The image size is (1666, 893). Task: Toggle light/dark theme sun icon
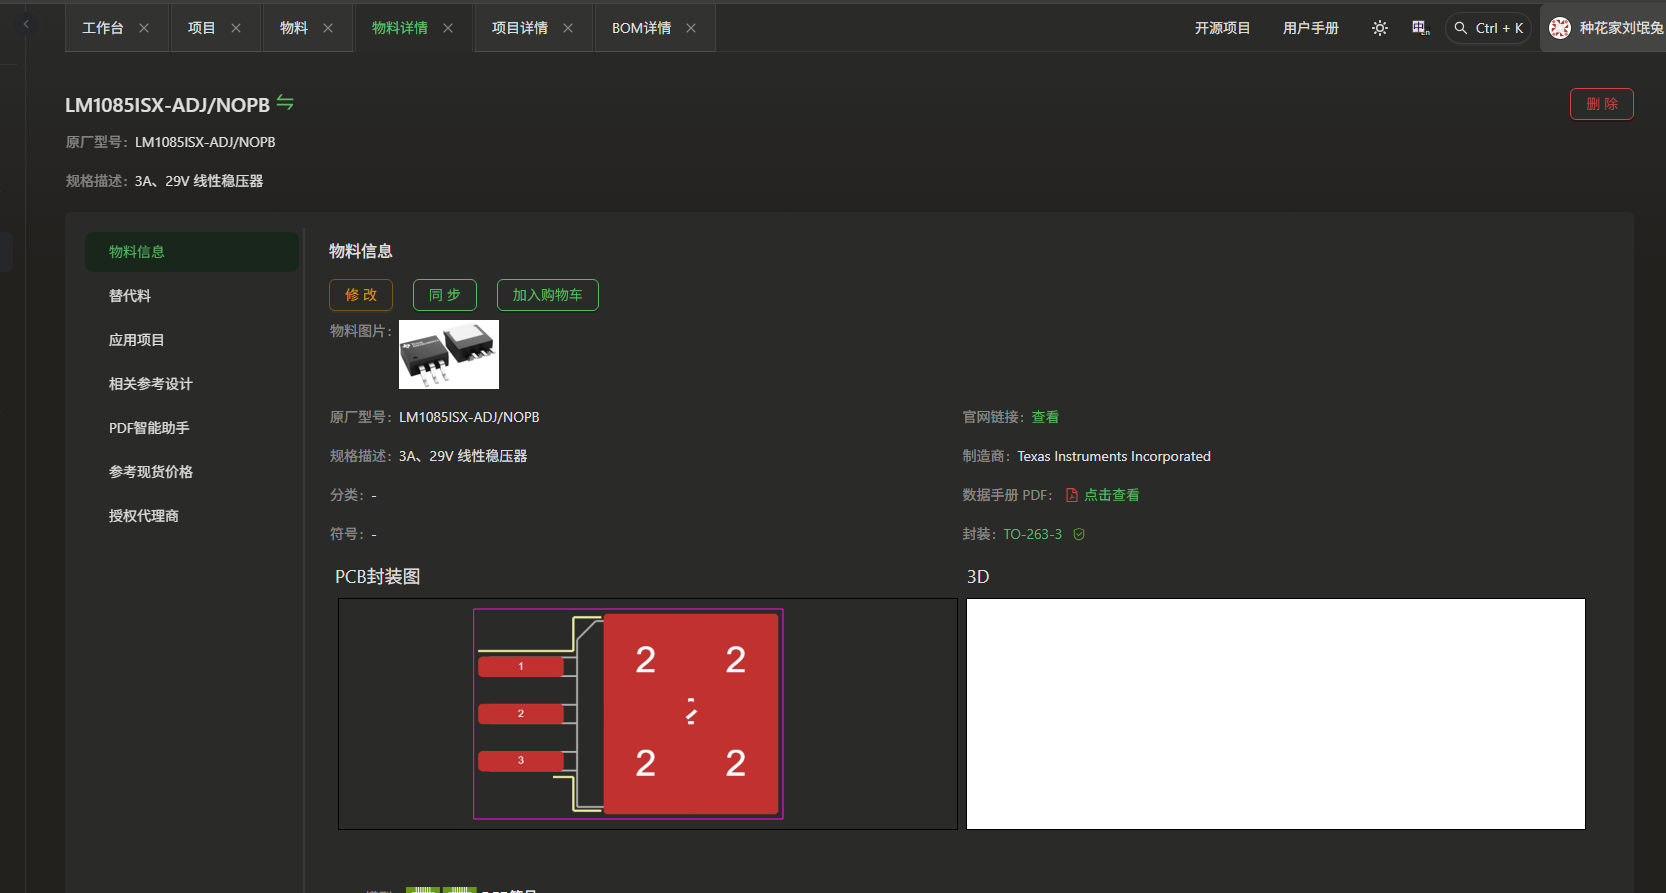pos(1380,28)
